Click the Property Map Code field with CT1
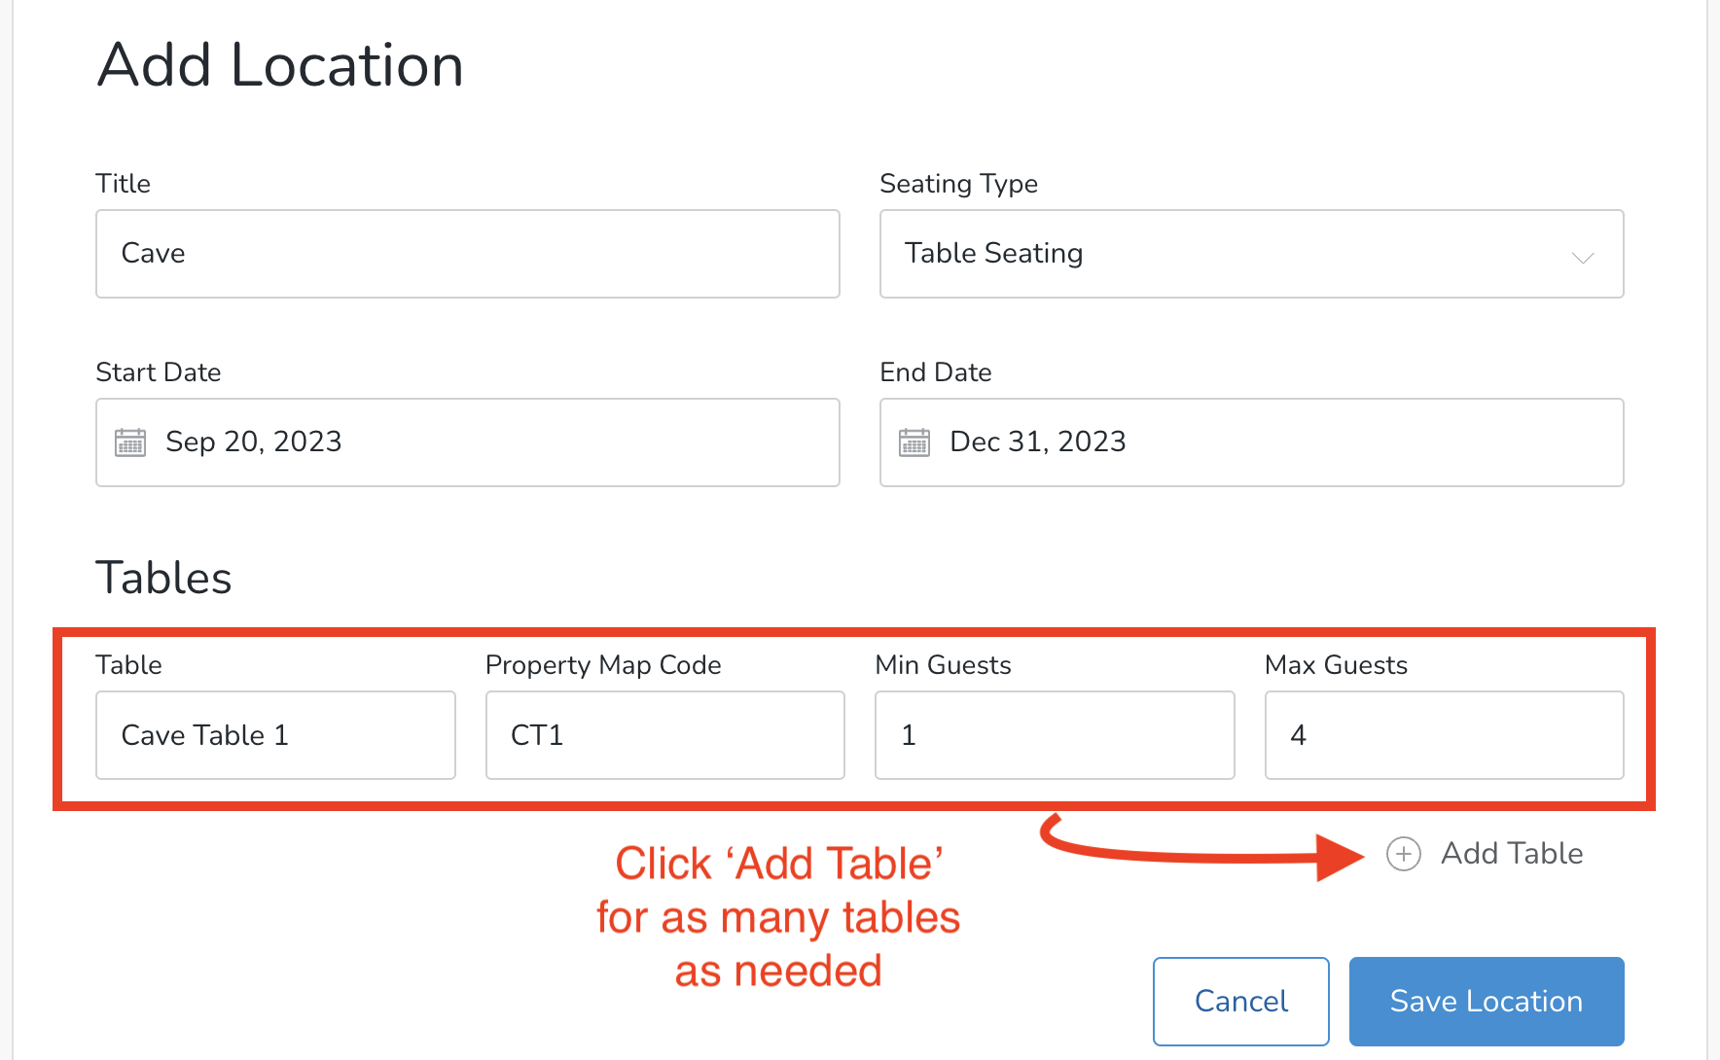 coord(663,735)
